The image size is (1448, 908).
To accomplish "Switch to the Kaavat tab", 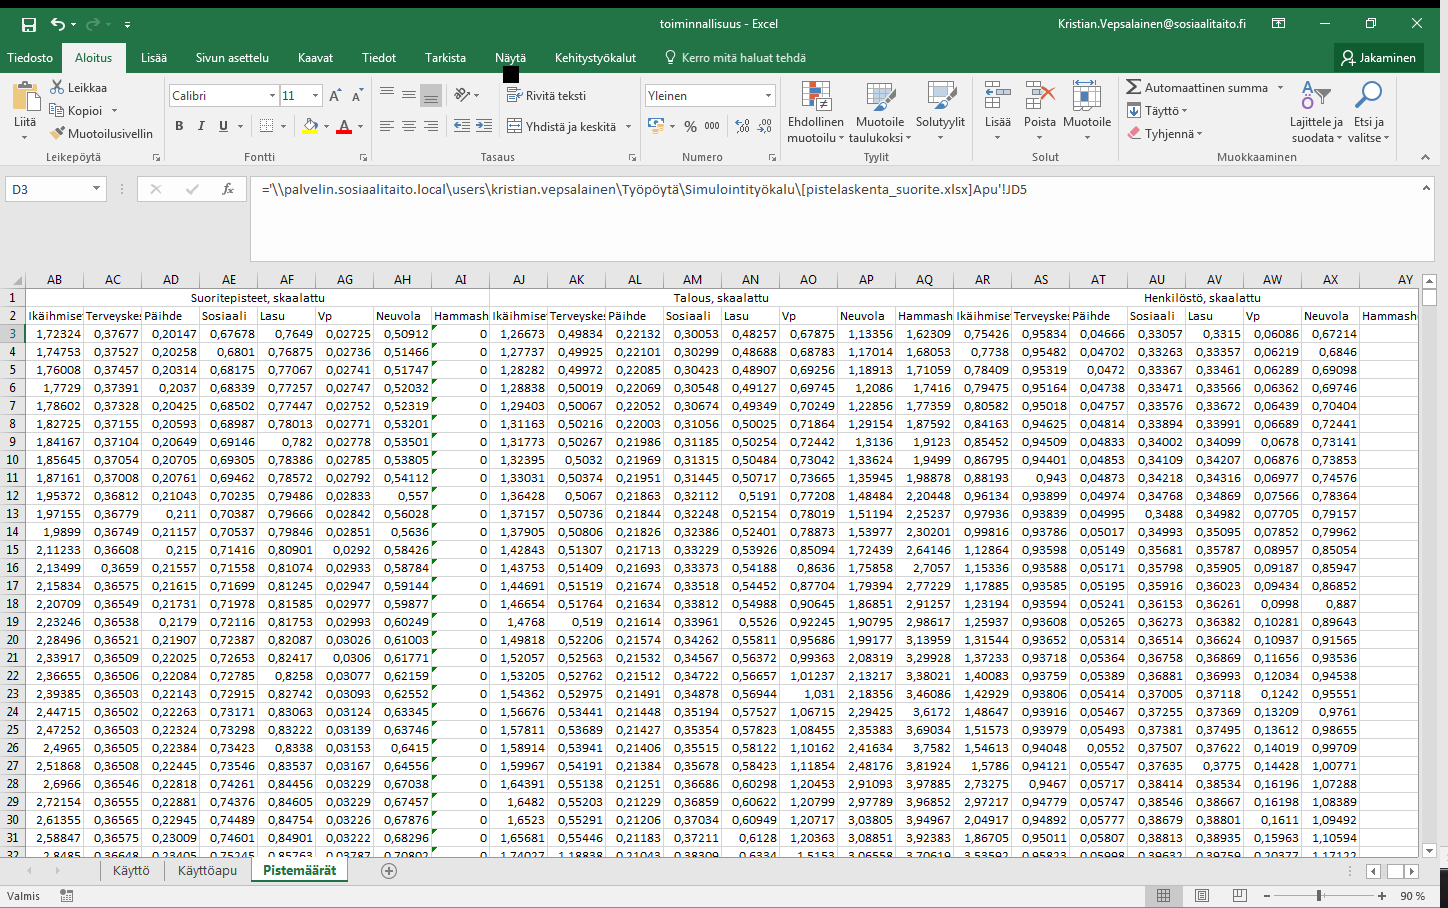I will point(315,58).
